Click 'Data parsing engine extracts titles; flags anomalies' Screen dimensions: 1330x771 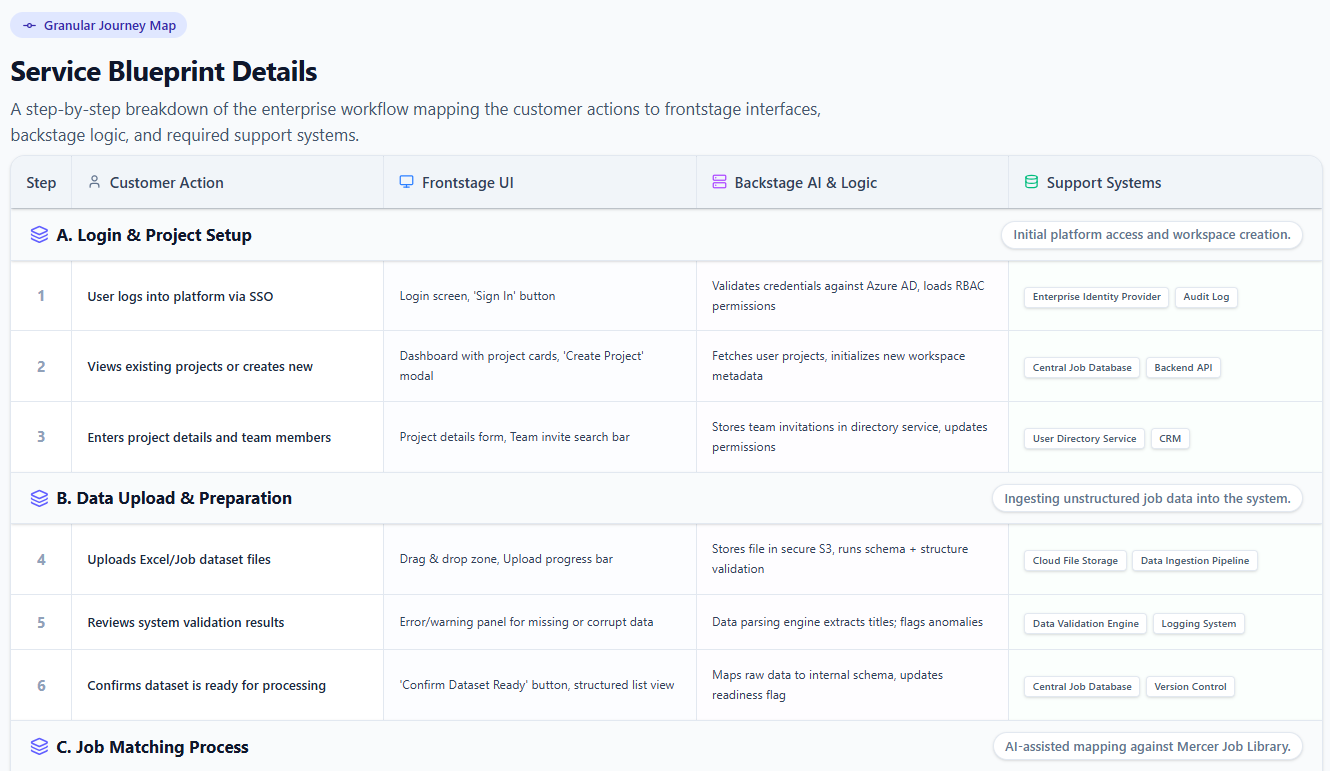[847, 622]
